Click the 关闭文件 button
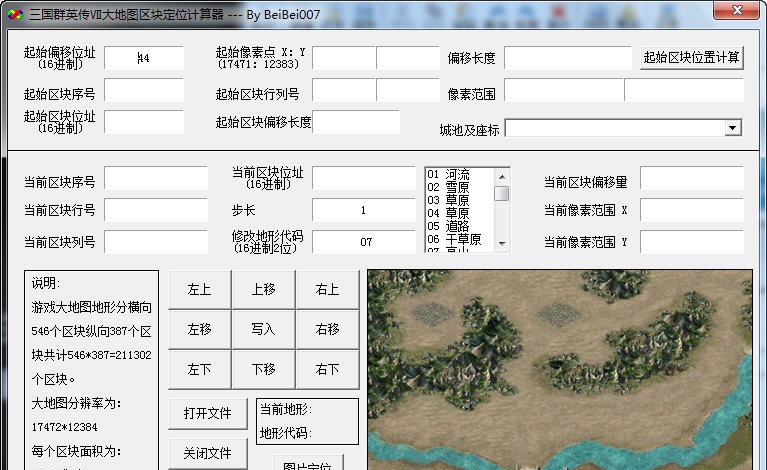This screenshot has height=470, width=767. [x=207, y=453]
